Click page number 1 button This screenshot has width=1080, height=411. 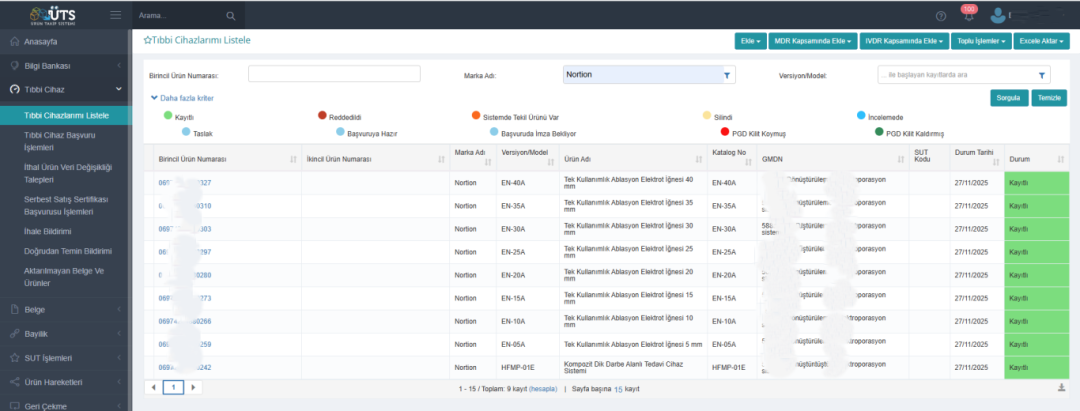click(x=174, y=388)
